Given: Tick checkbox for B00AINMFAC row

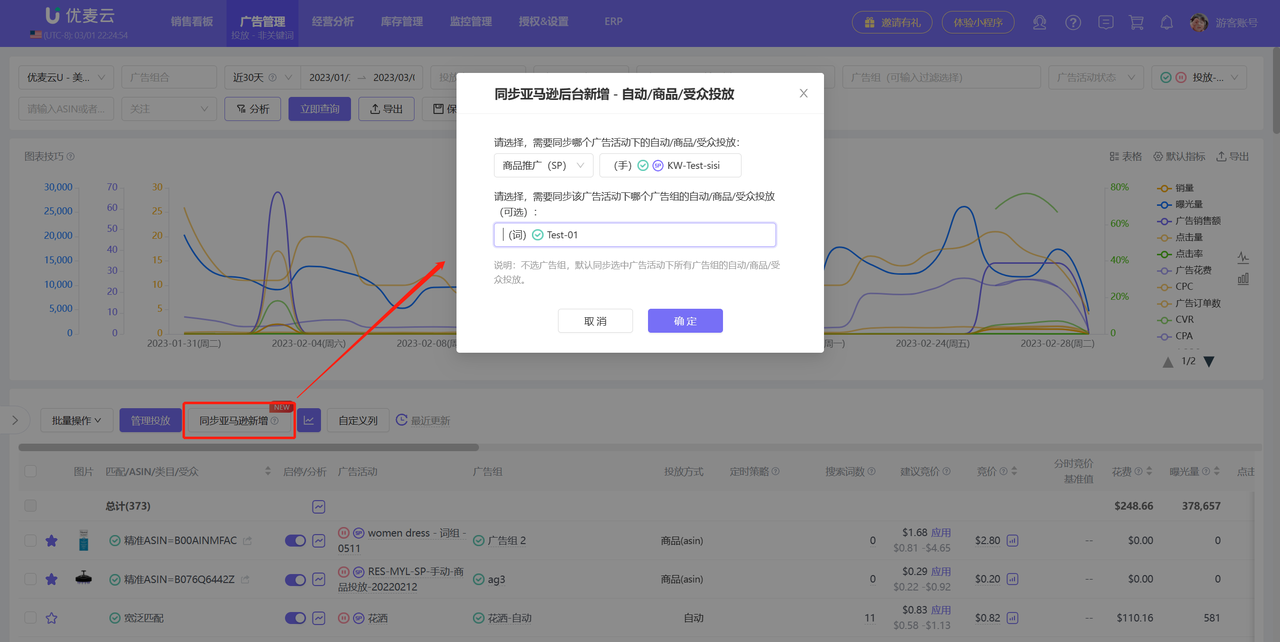Looking at the screenshot, I should (30, 541).
